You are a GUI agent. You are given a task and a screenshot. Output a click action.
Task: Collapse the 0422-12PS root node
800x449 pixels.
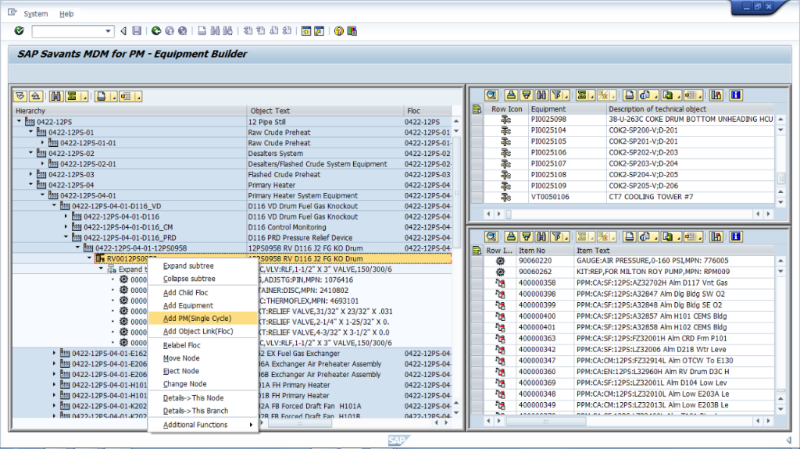[x=19, y=121]
